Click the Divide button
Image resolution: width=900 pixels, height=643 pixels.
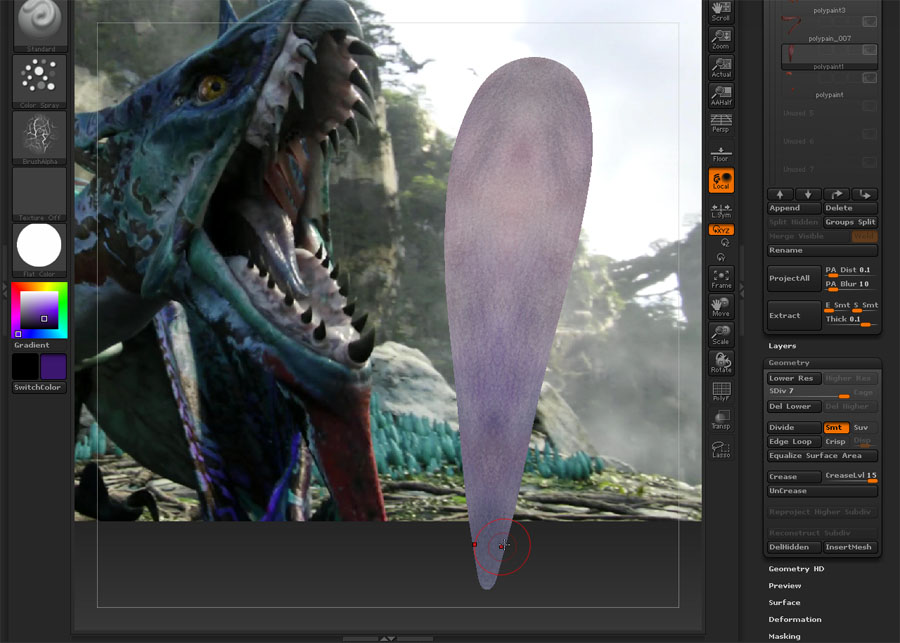[794, 428]
